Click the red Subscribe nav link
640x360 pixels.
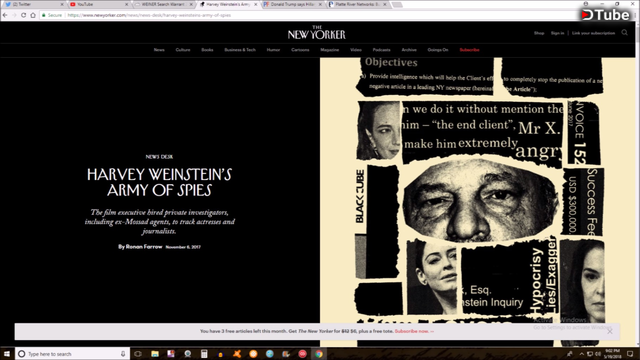[x=469, y=50]
